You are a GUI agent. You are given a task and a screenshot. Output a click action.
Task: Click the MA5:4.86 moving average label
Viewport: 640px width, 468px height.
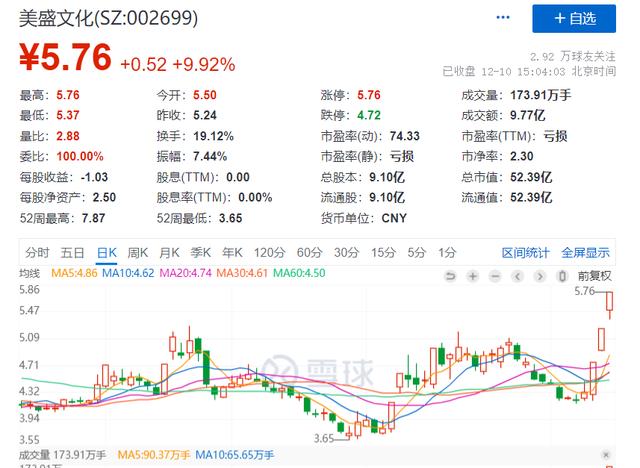(74, 273)
